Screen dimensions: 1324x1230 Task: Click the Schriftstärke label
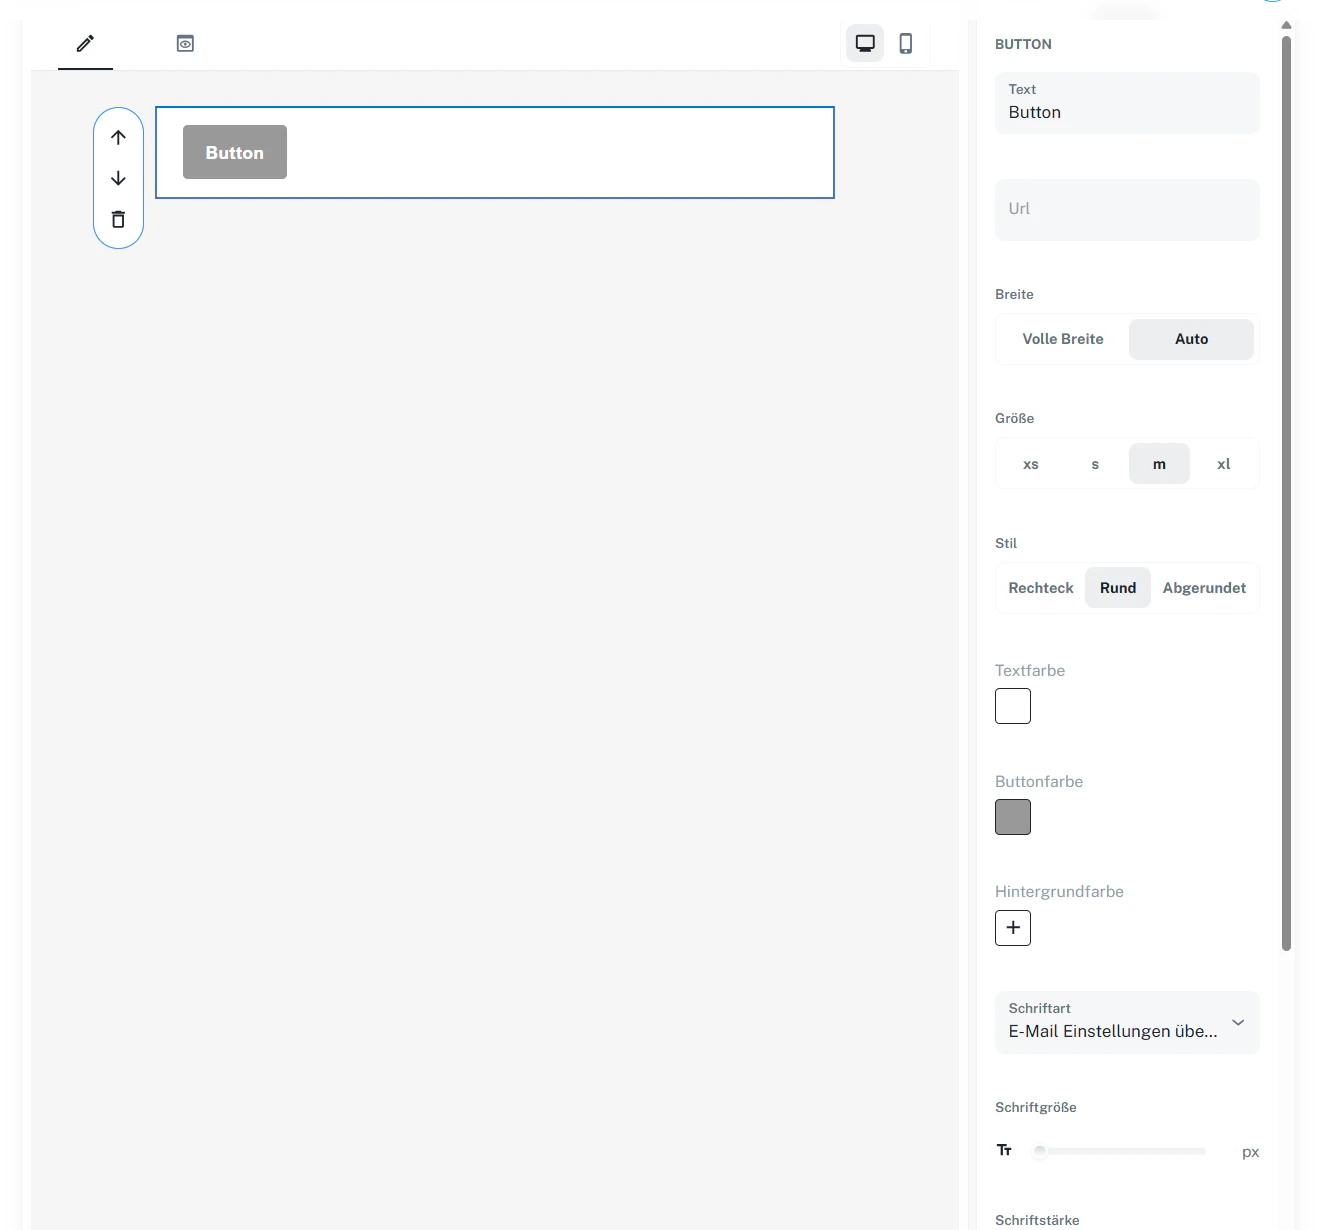click(x=1037, y=1220)
